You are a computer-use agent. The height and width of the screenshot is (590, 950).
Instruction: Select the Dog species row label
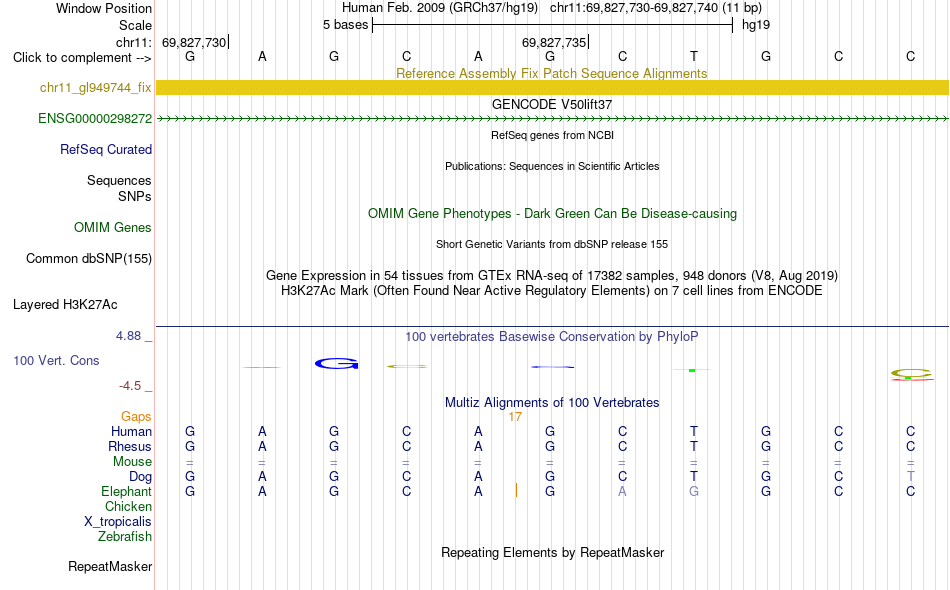[x=140, y=477]
